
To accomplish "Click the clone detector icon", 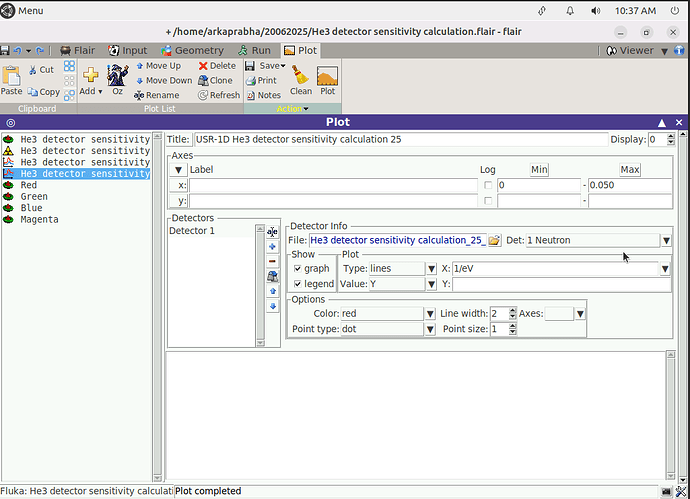I will click(x=272, y=276).
